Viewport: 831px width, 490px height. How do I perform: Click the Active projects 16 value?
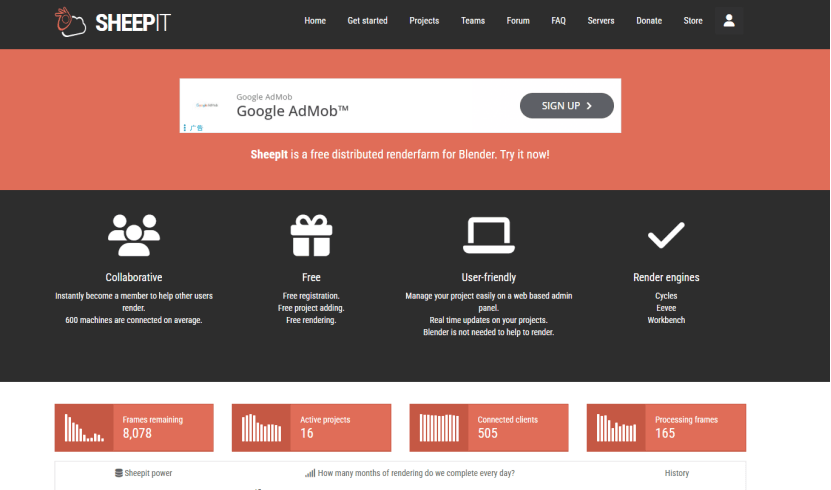click(307, 433)
